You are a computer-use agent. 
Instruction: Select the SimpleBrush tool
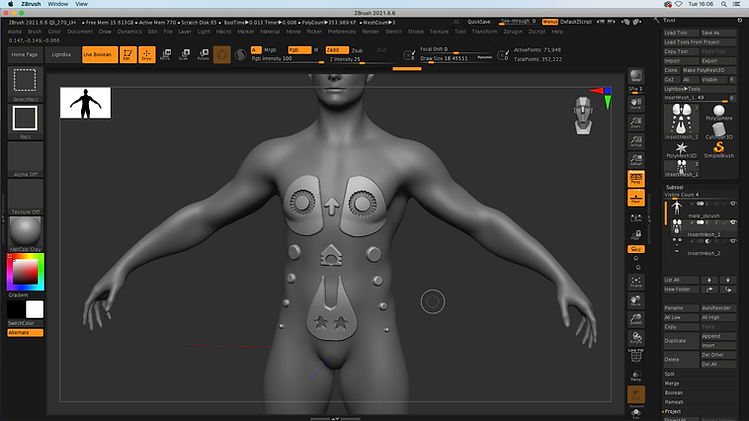719,150
